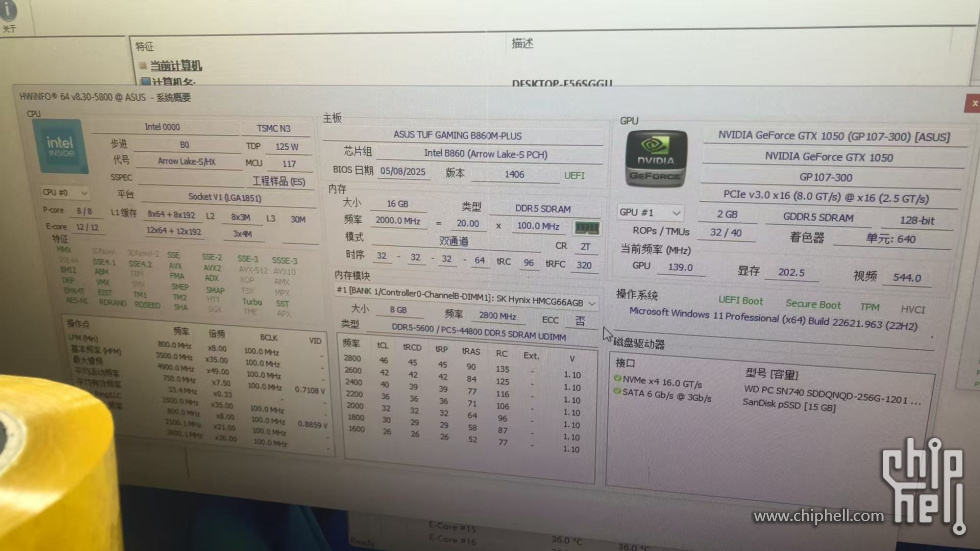Click the DDR5-5600 / PC5-44800 module type field
The image size is (980, 551).
pyautogui.click(x=479, y=332)
